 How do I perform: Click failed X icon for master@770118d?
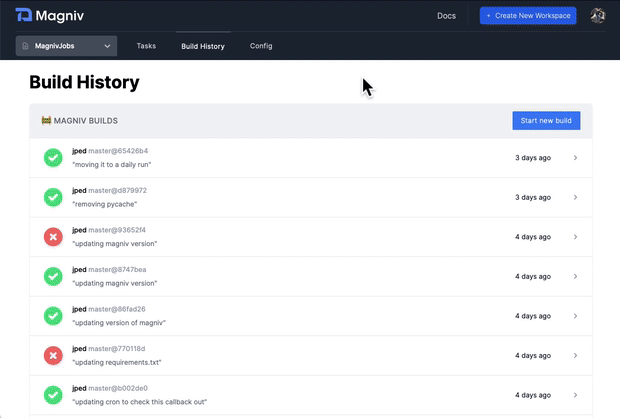[x=53, y=356]
